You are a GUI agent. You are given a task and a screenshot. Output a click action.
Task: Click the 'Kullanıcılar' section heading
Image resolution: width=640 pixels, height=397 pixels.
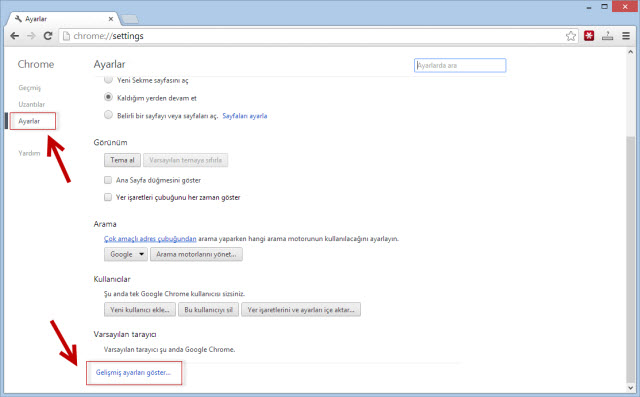tap(112, 279)
